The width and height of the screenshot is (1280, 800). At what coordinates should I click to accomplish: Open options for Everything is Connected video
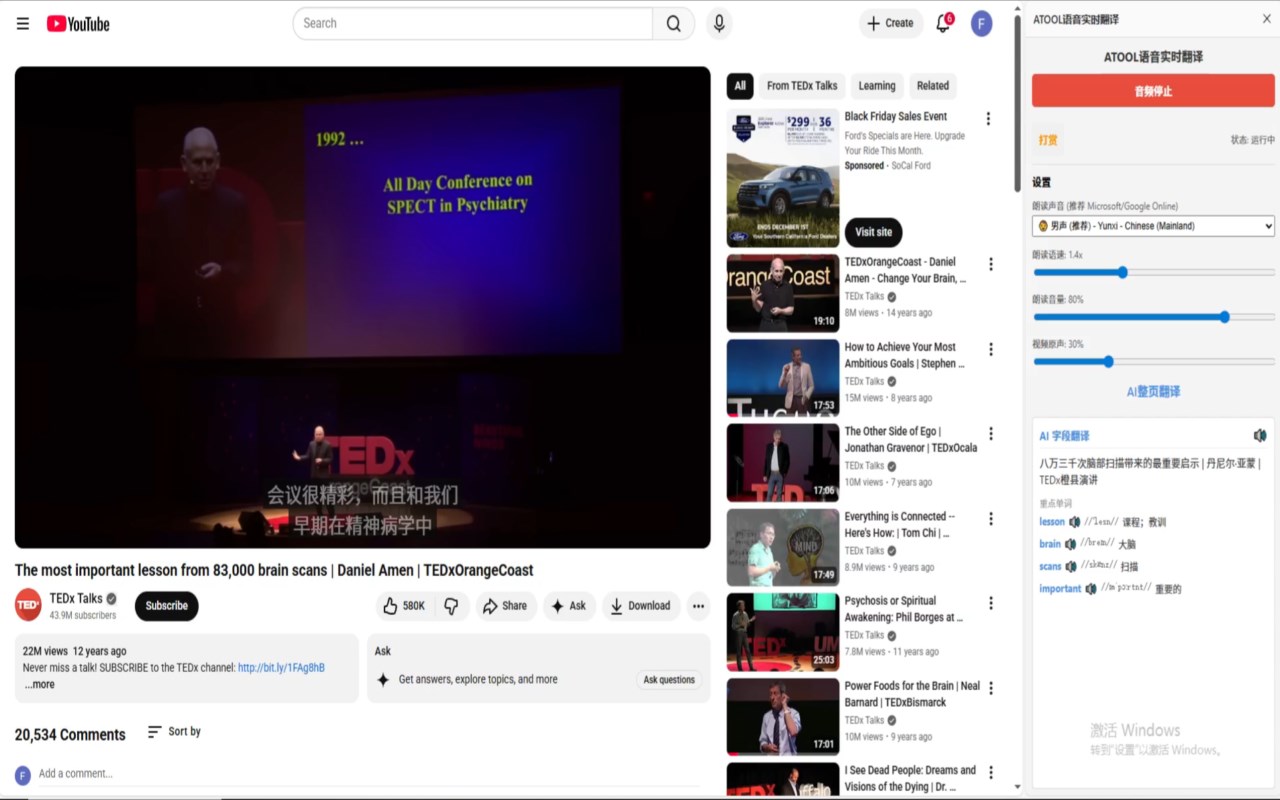991,519
